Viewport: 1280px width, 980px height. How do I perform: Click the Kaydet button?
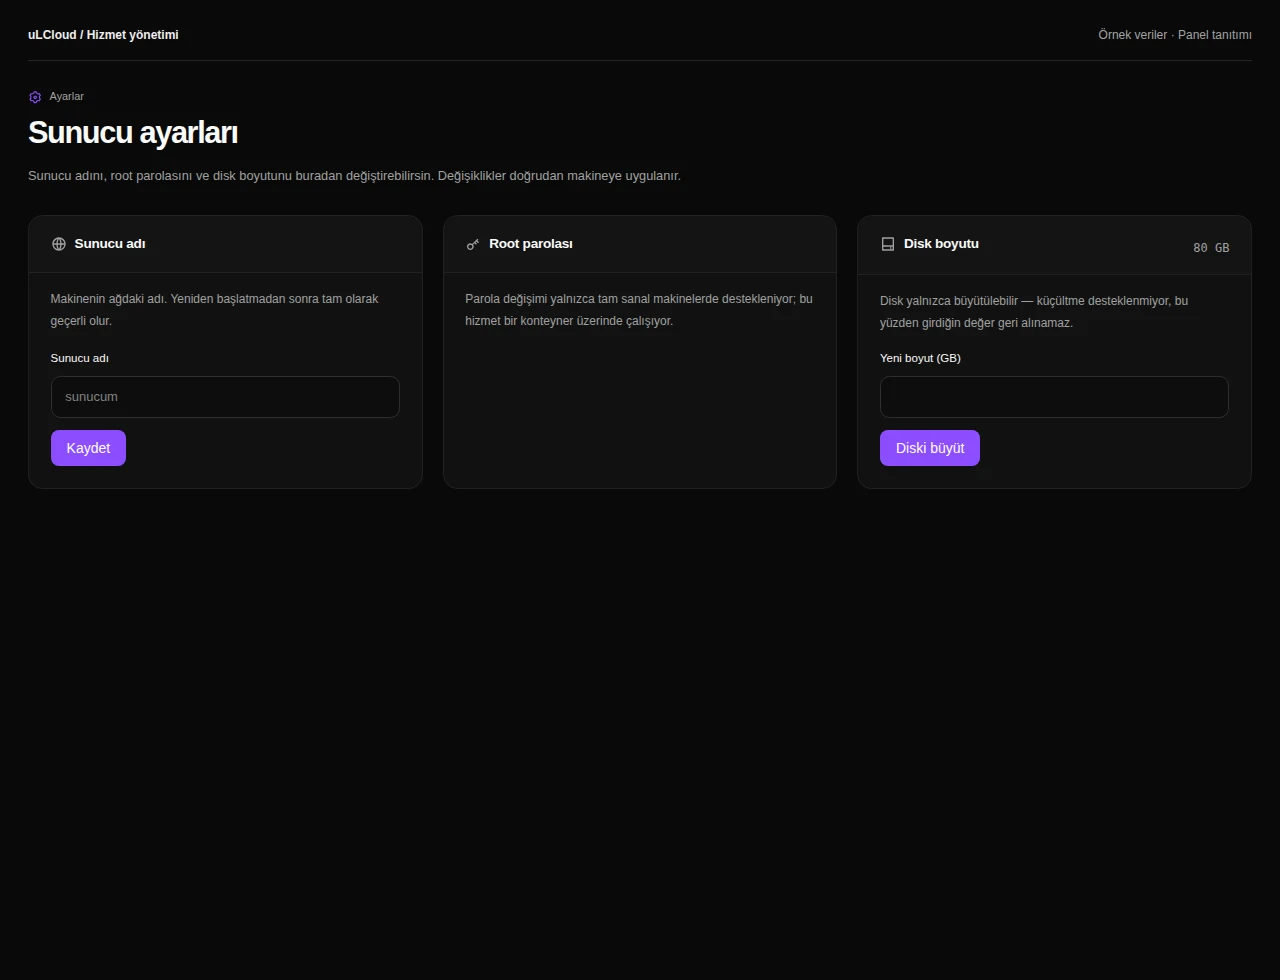pos(88,448)
